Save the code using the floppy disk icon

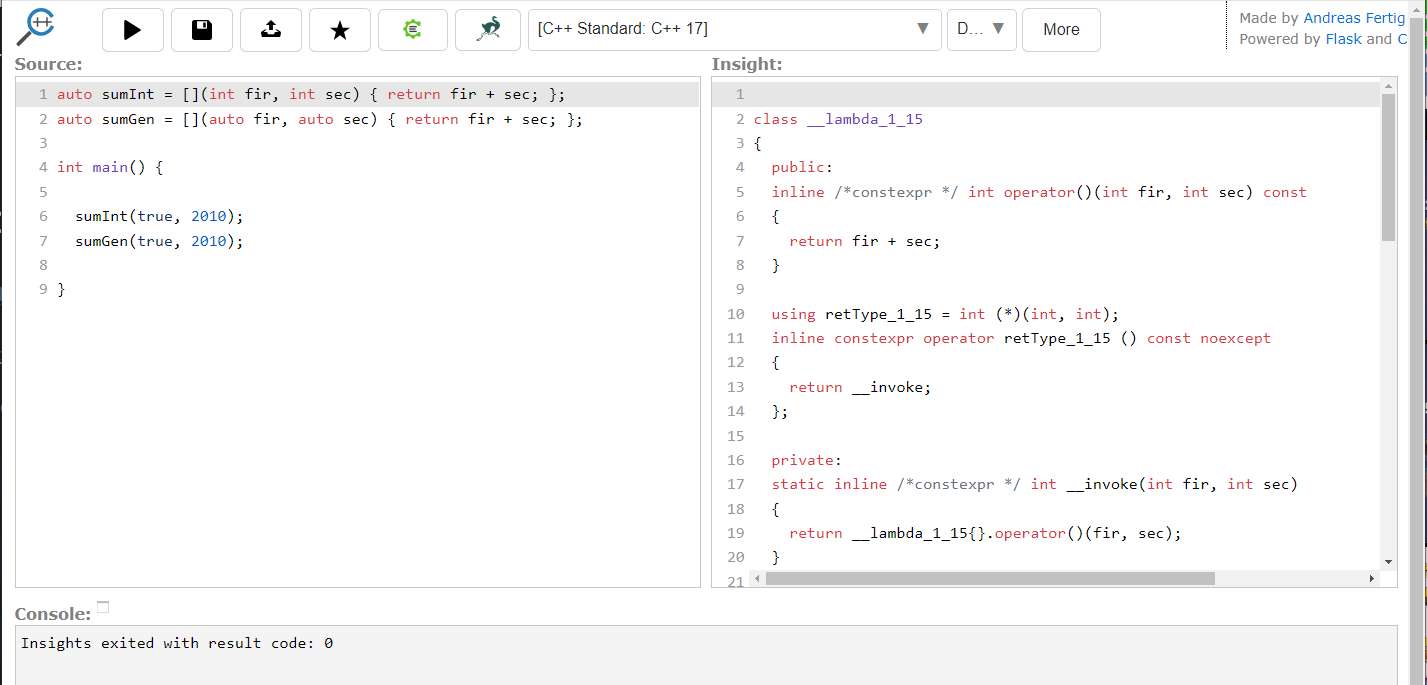[x=202, y=30]
